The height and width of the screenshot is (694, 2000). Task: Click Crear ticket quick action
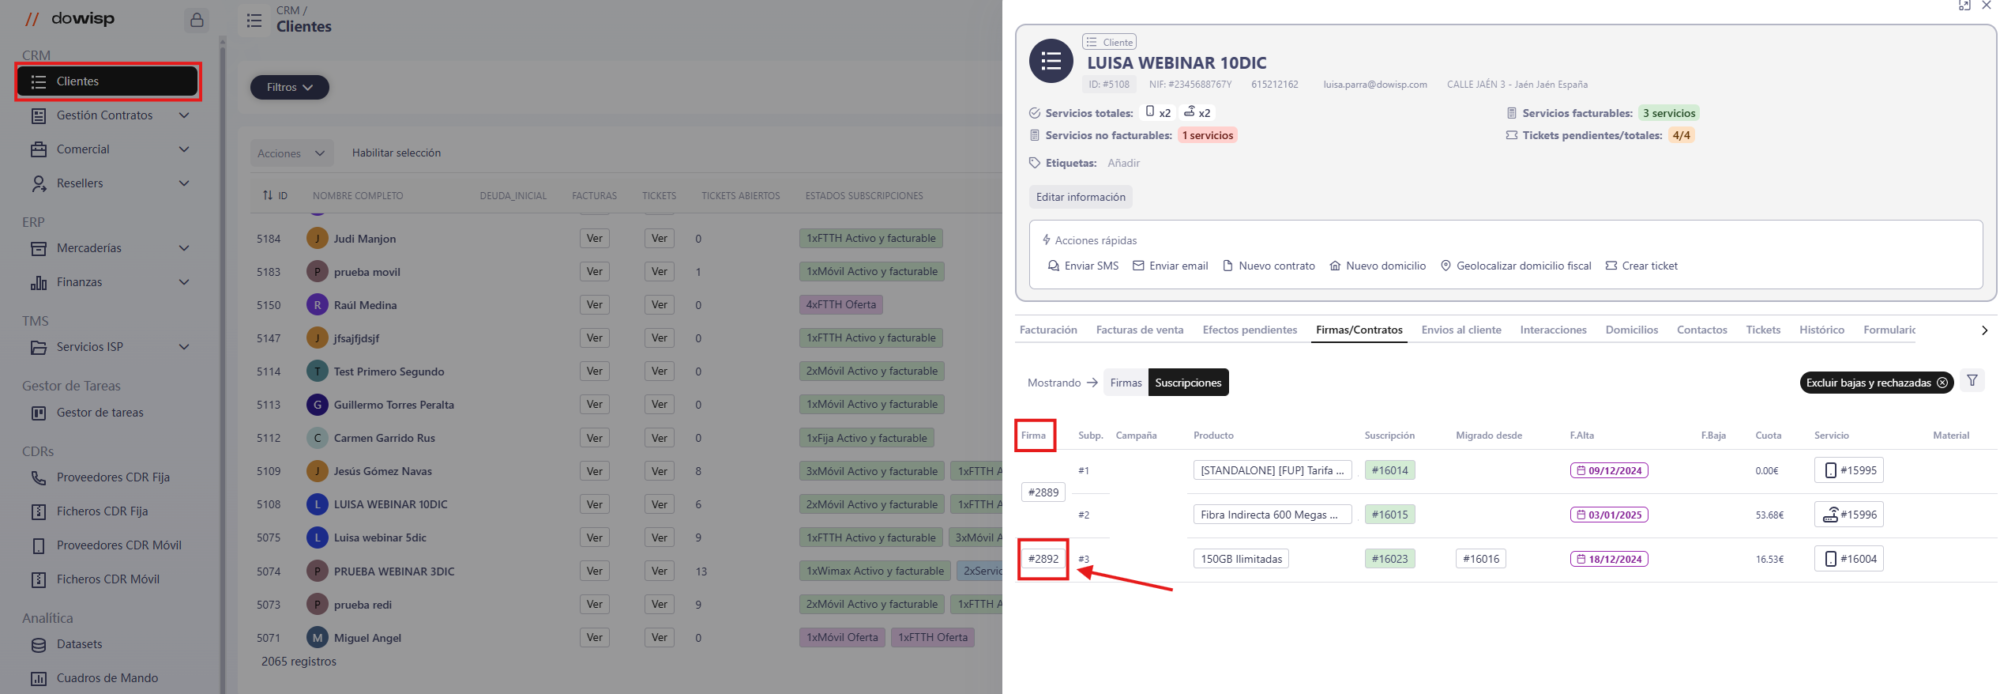[x=1641, y=266]
